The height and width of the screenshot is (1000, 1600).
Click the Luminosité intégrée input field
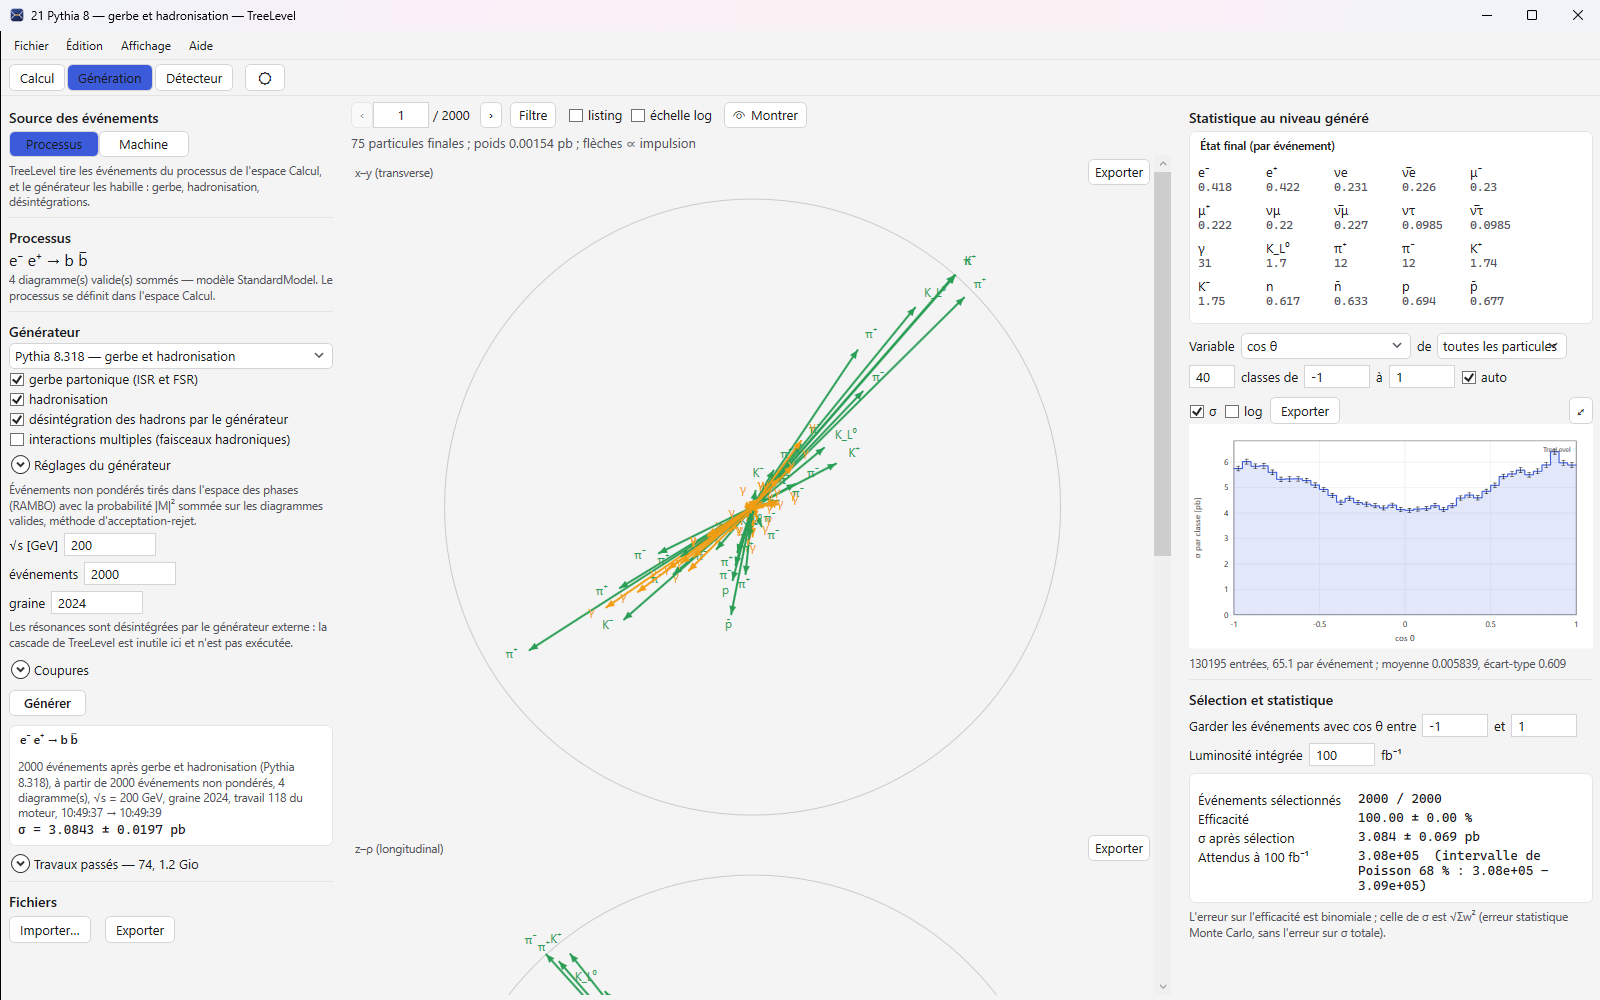coord(1341,755)
